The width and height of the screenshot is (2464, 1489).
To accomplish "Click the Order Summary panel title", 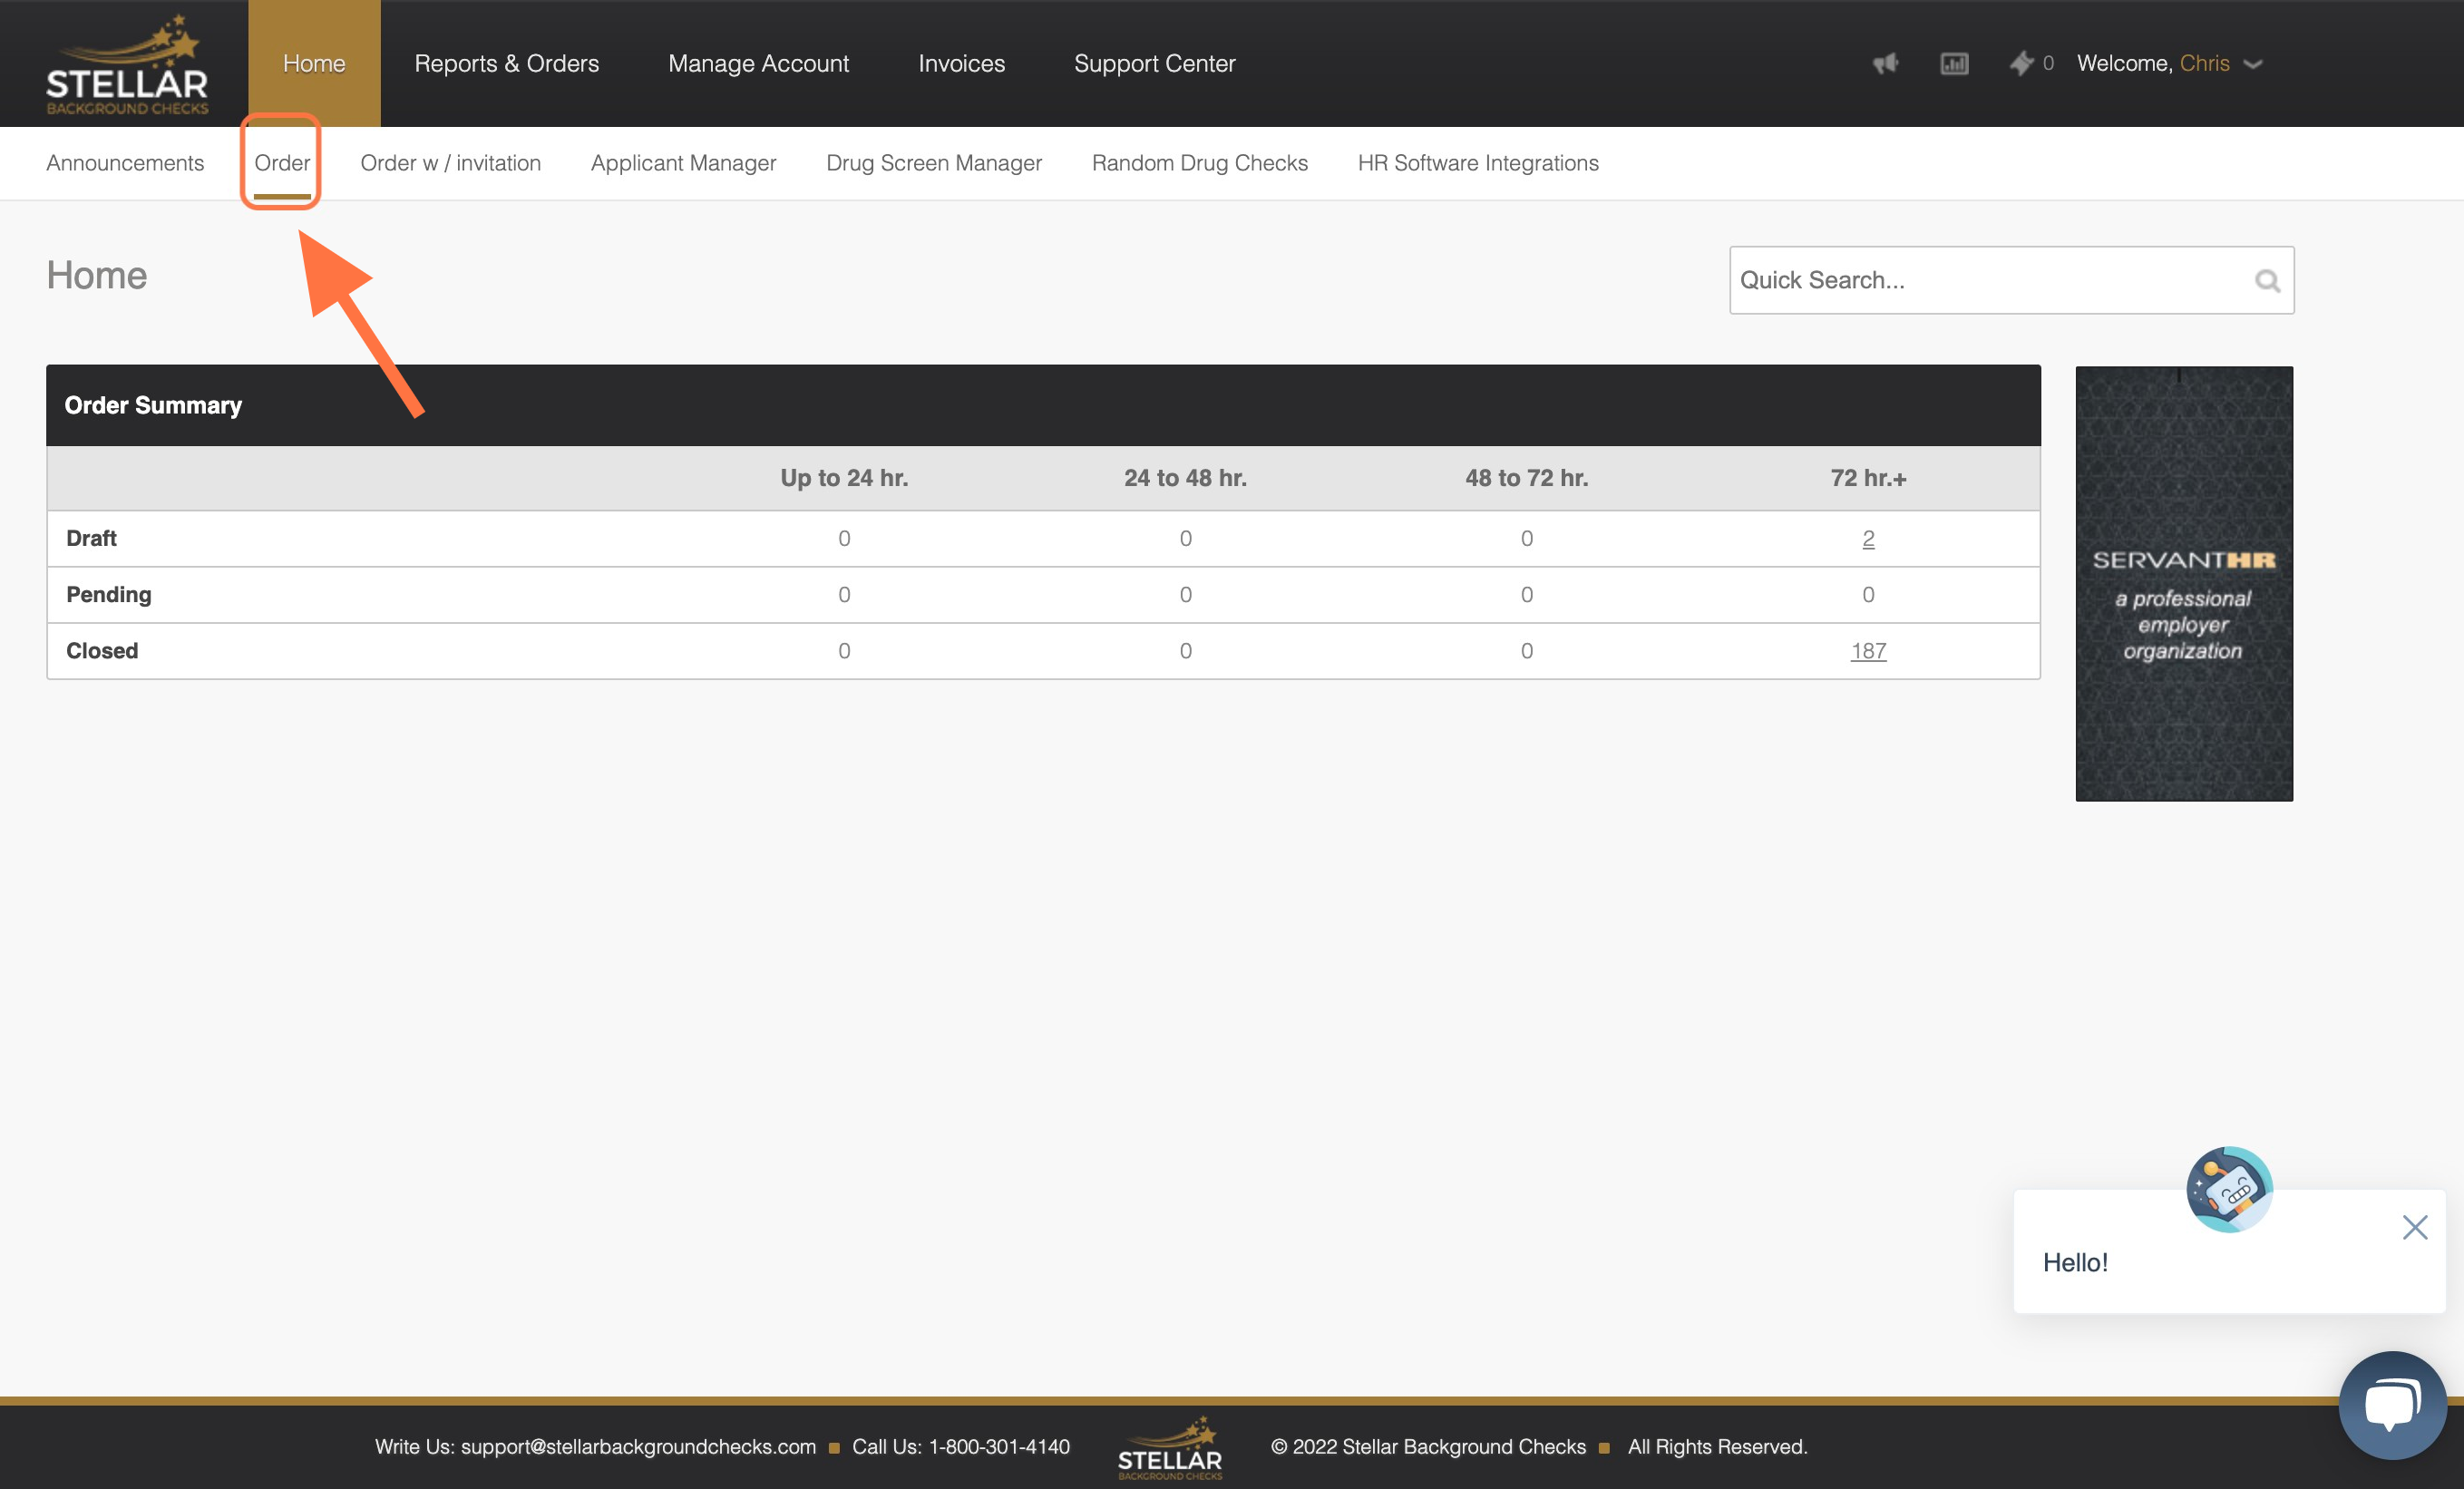I will coord(153,405).
